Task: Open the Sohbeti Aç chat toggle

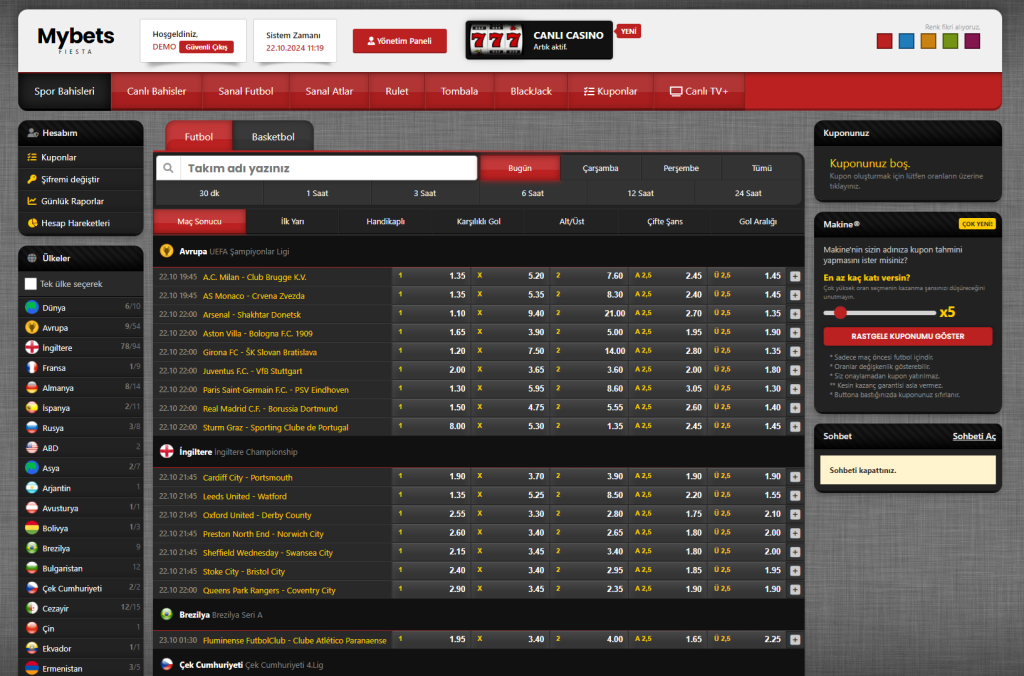Action: tap(973, 437)
